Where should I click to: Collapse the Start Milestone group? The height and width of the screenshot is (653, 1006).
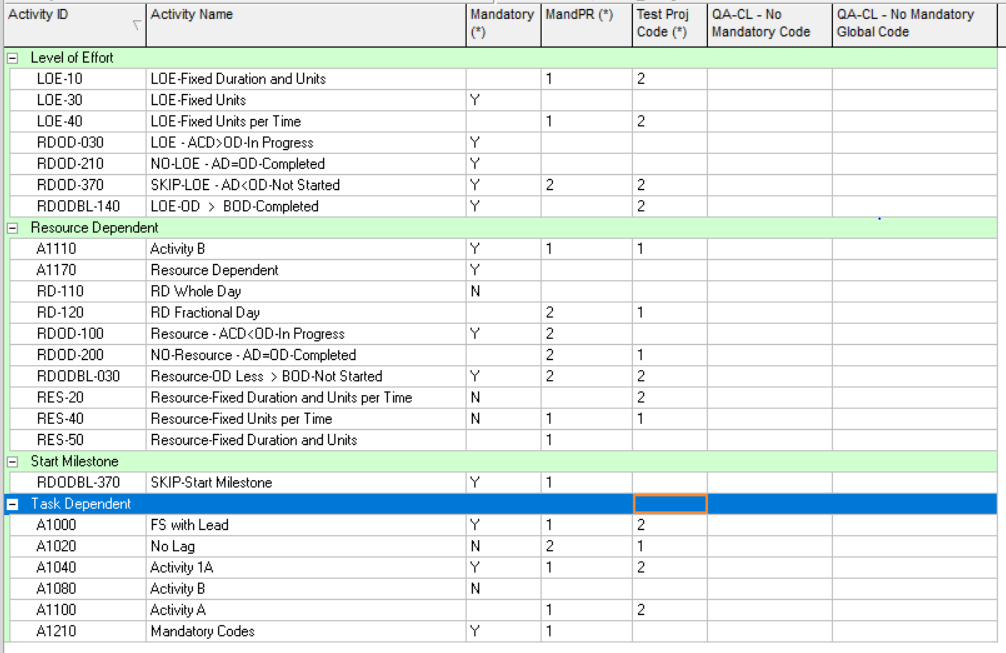[x=13, y=462]
